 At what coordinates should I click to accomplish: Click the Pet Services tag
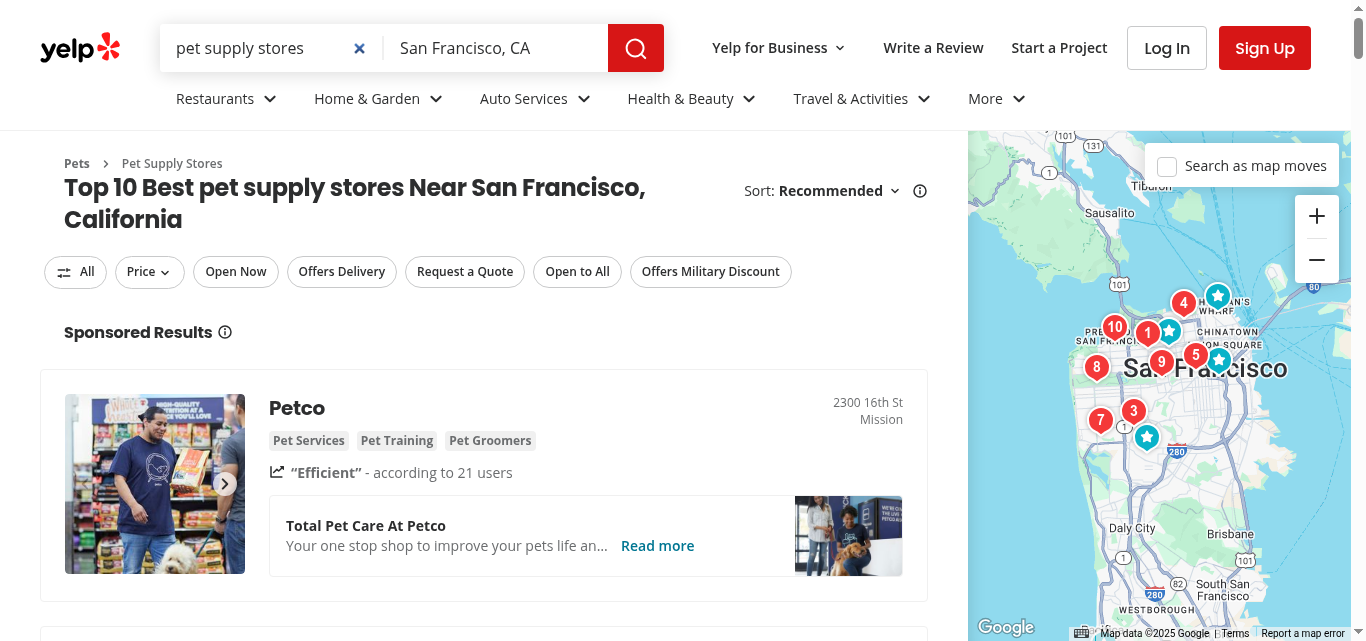[309, 441]
